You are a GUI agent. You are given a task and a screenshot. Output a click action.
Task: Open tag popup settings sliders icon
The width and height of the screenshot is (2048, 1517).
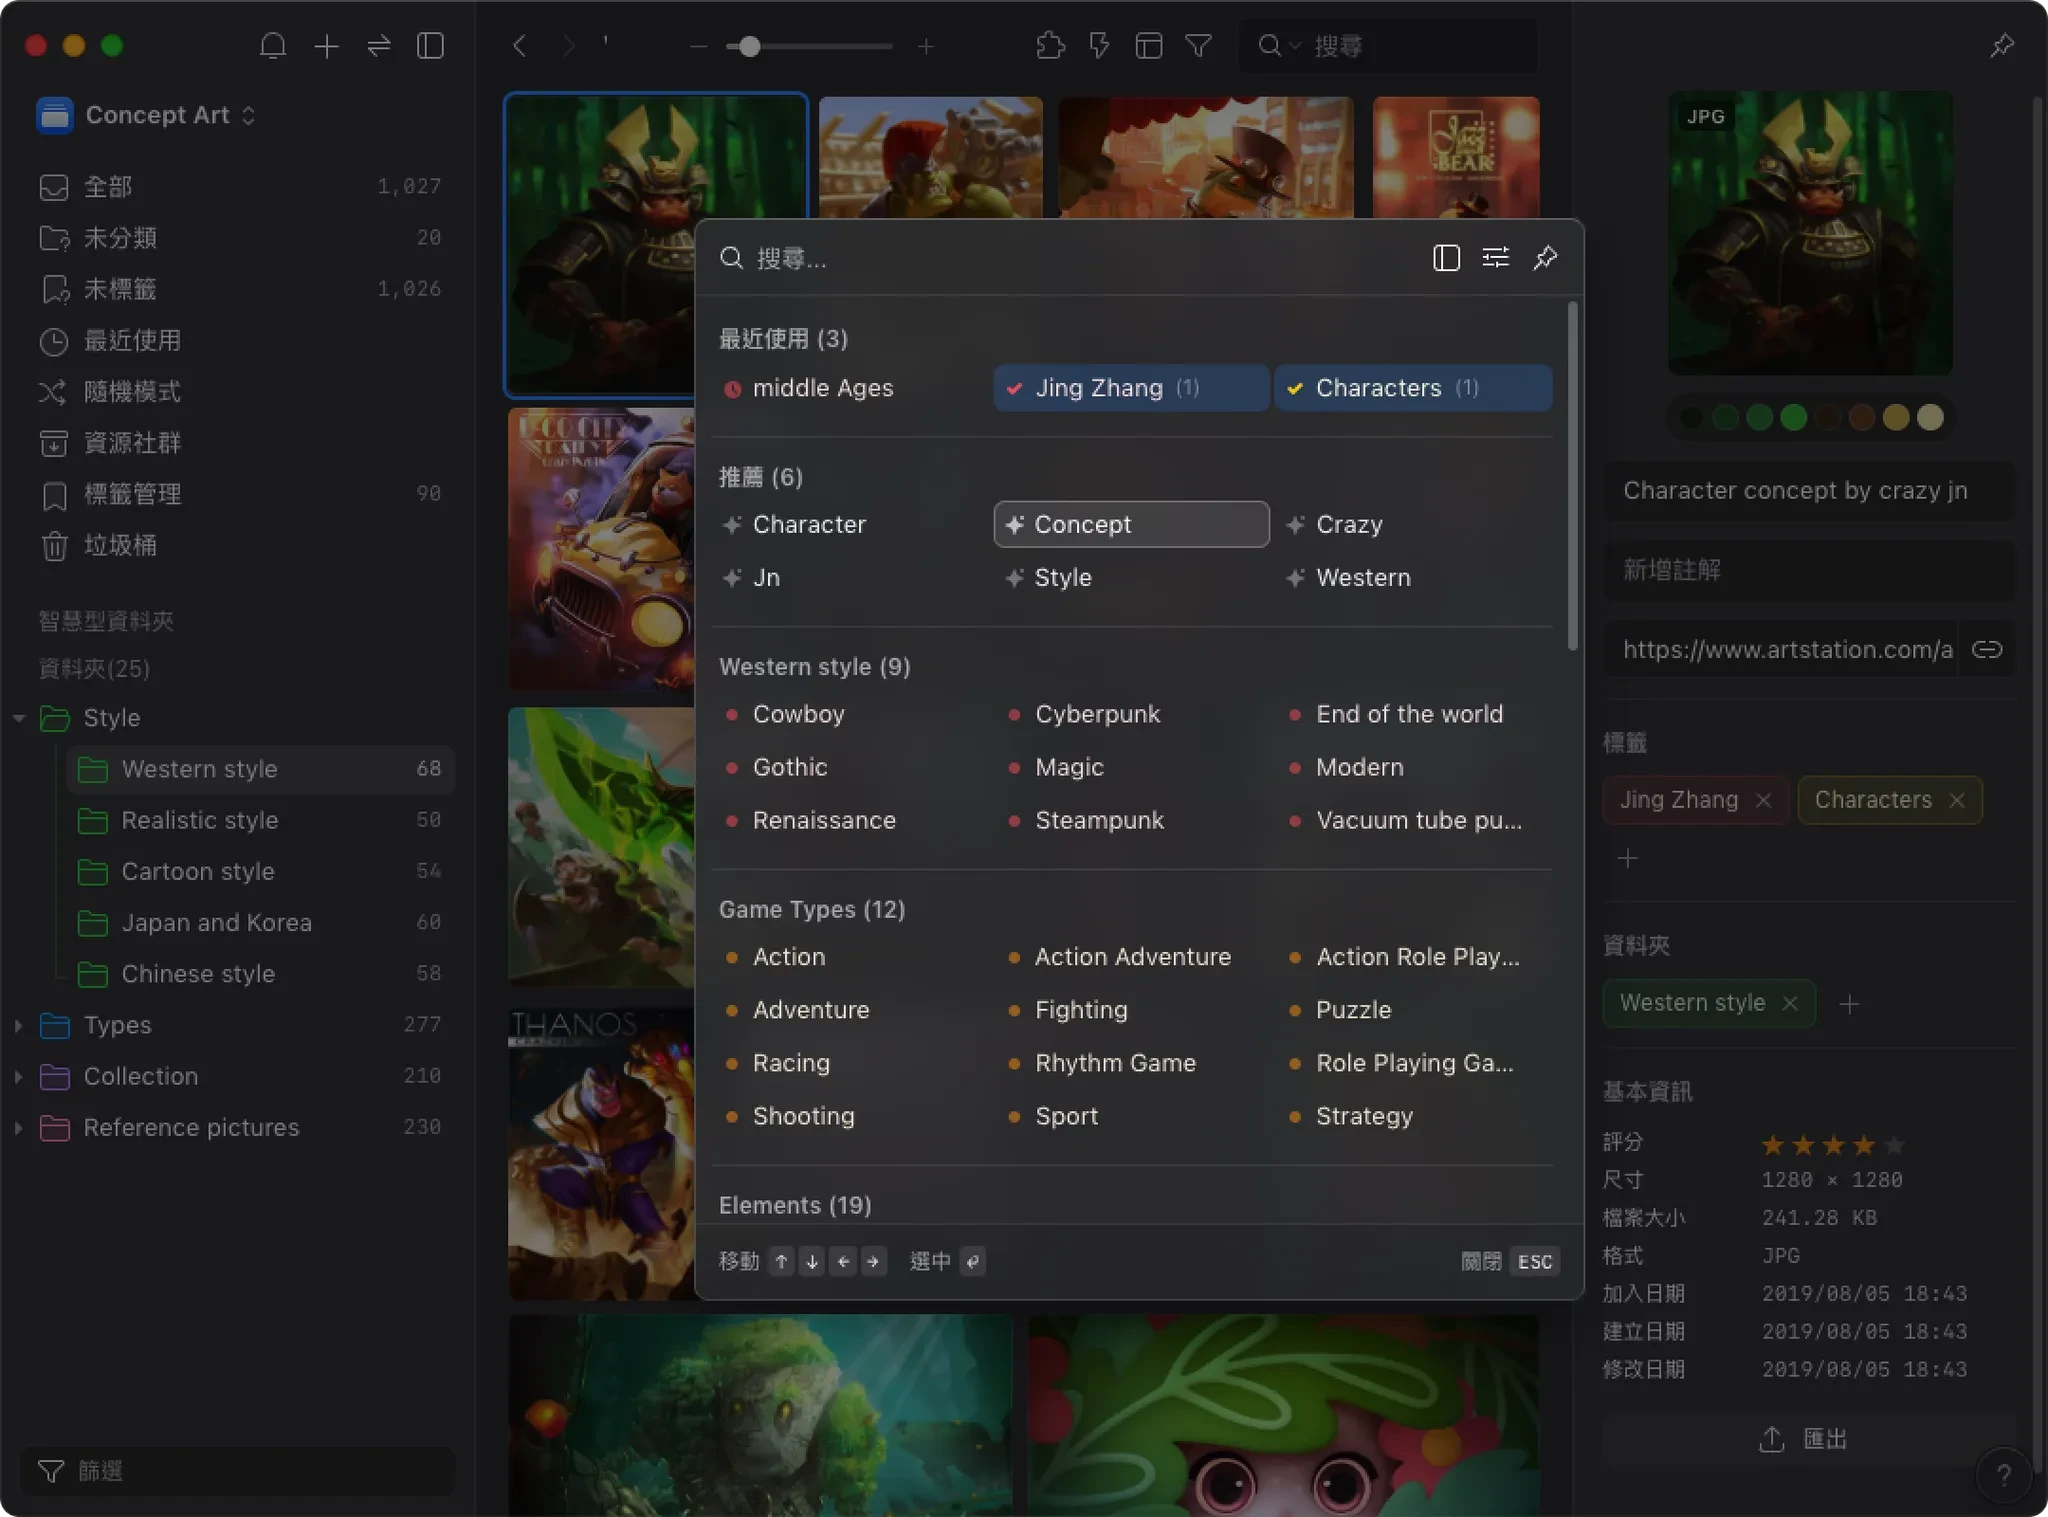pos(1495,258)
